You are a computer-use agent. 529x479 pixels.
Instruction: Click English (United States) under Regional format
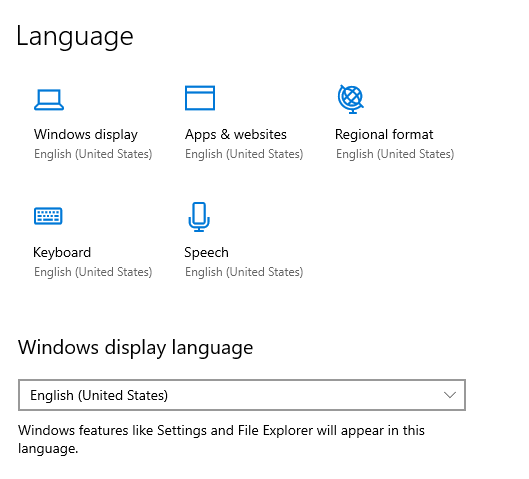coord(395,154)
